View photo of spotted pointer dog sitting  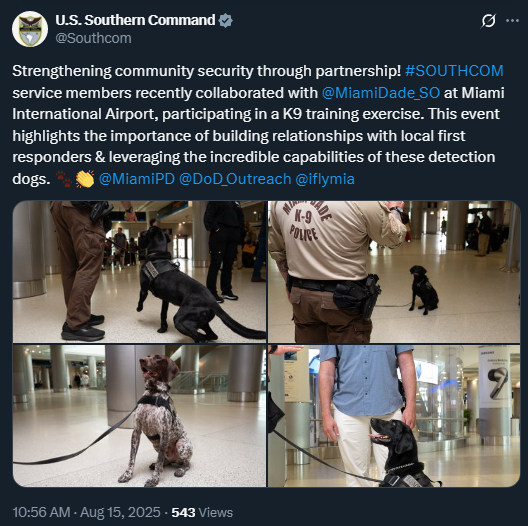139,416
